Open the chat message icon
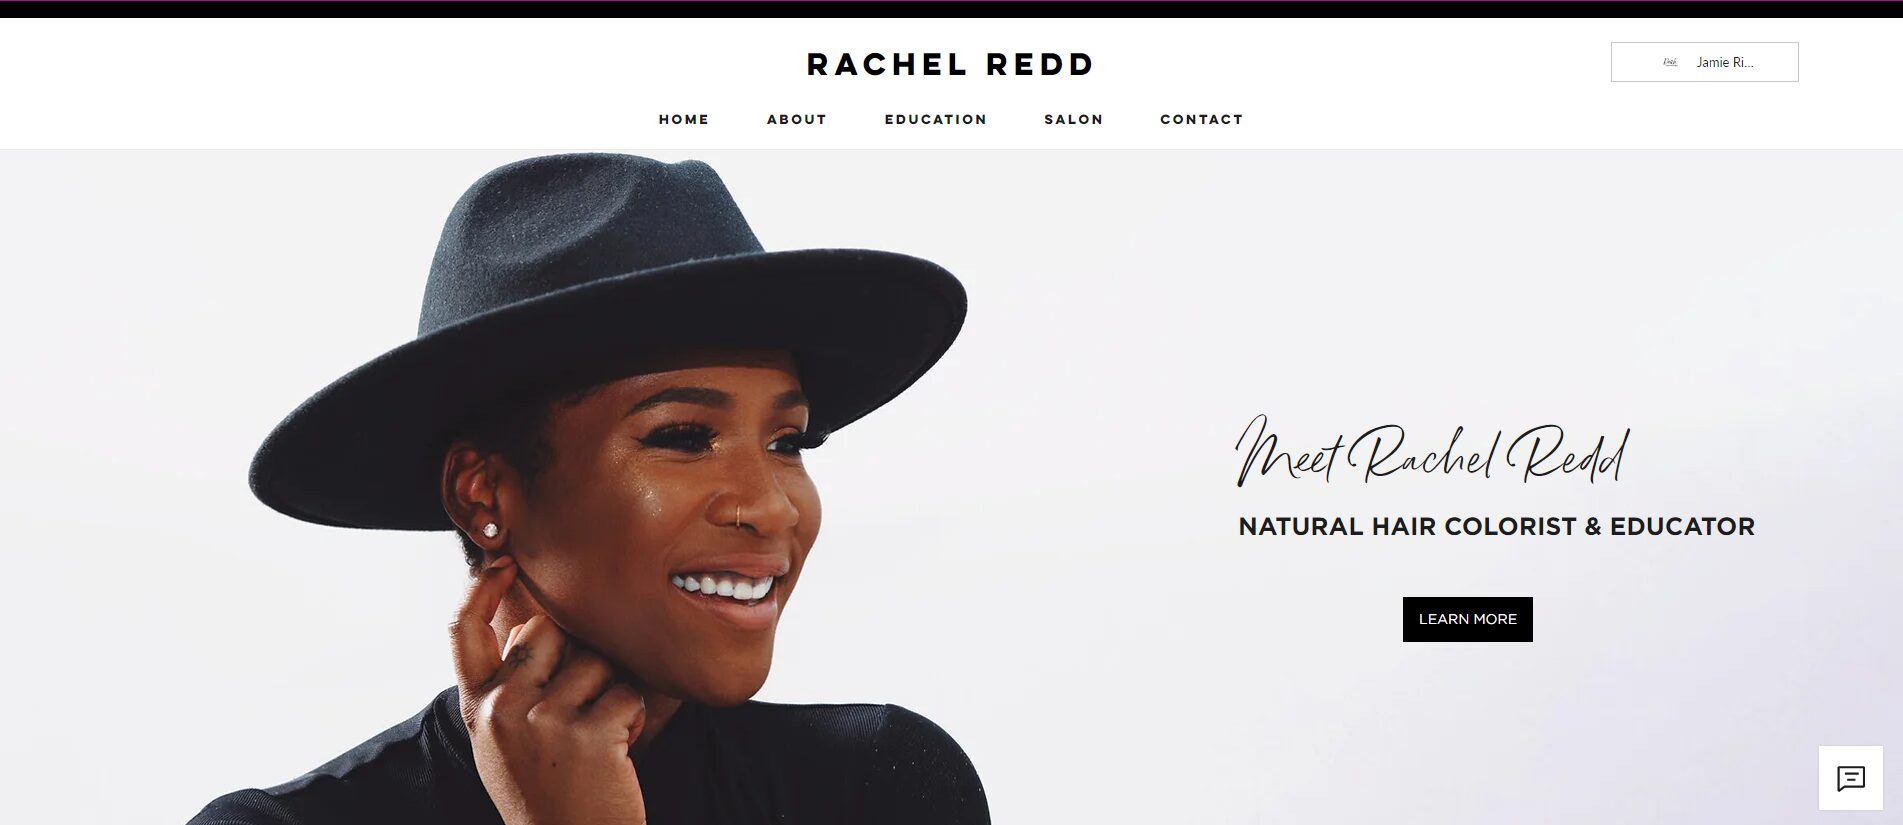 click(1850, 778)
